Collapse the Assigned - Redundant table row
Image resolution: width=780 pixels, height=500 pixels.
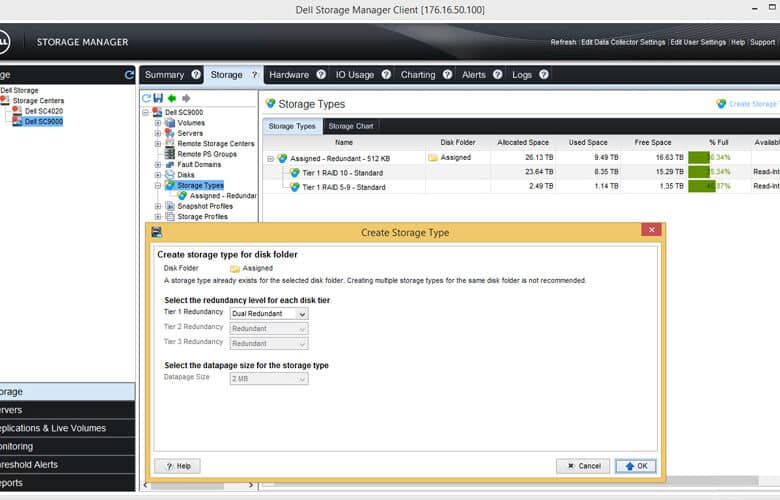[x=270, y=159]
